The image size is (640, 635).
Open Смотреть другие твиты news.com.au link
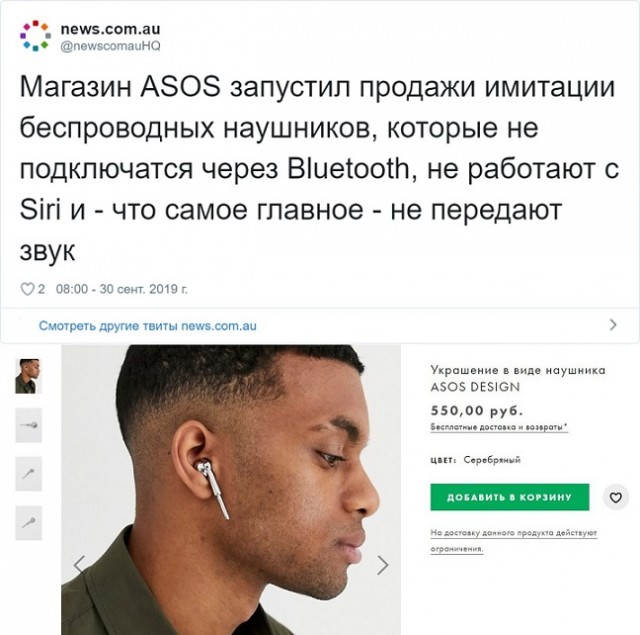(x=148, y=326)
